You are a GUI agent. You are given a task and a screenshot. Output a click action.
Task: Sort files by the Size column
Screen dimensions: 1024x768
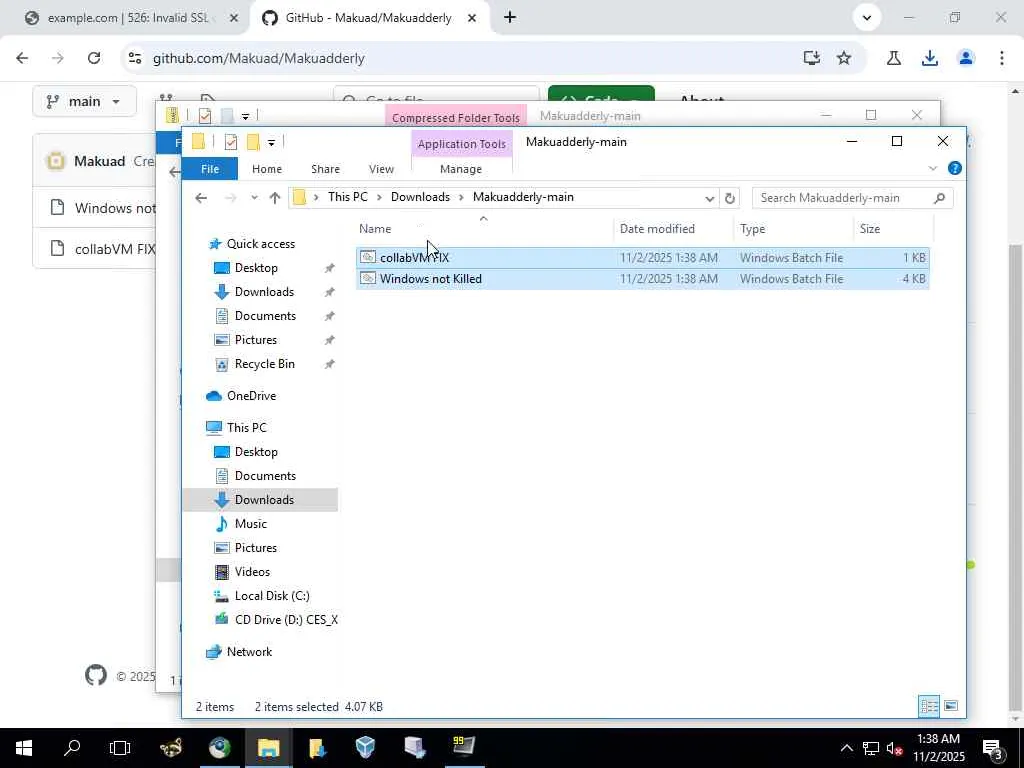[x=893, y=229]
